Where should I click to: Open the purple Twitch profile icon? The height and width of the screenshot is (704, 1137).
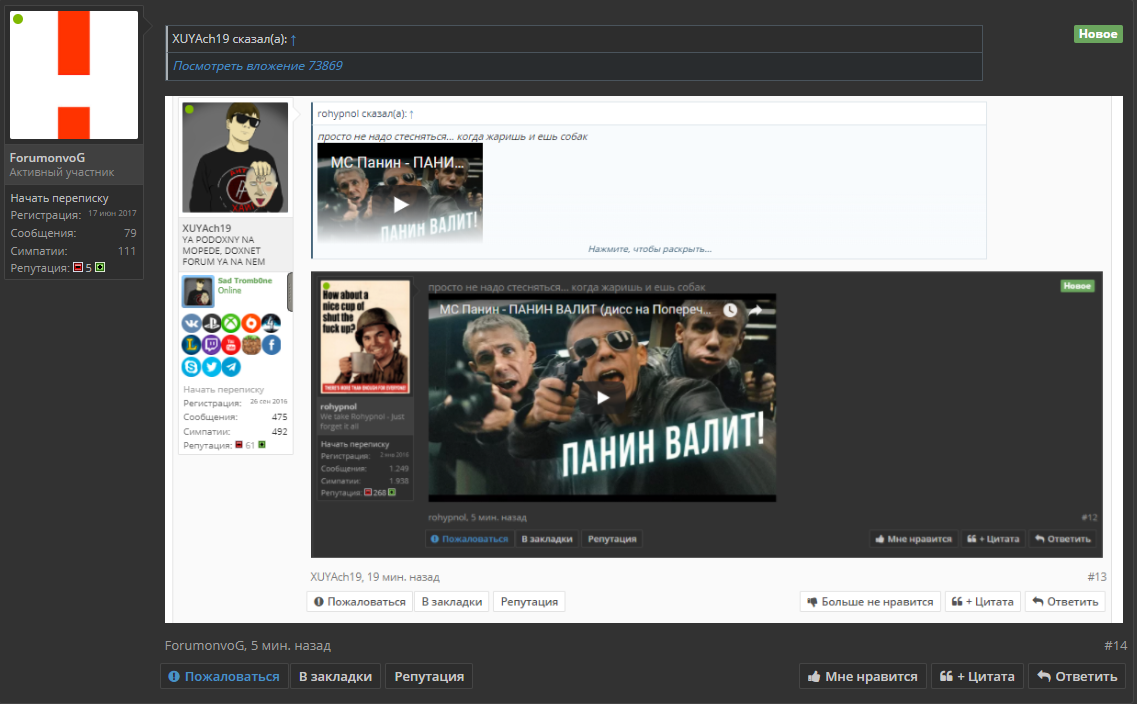click(x=211, y=345)
